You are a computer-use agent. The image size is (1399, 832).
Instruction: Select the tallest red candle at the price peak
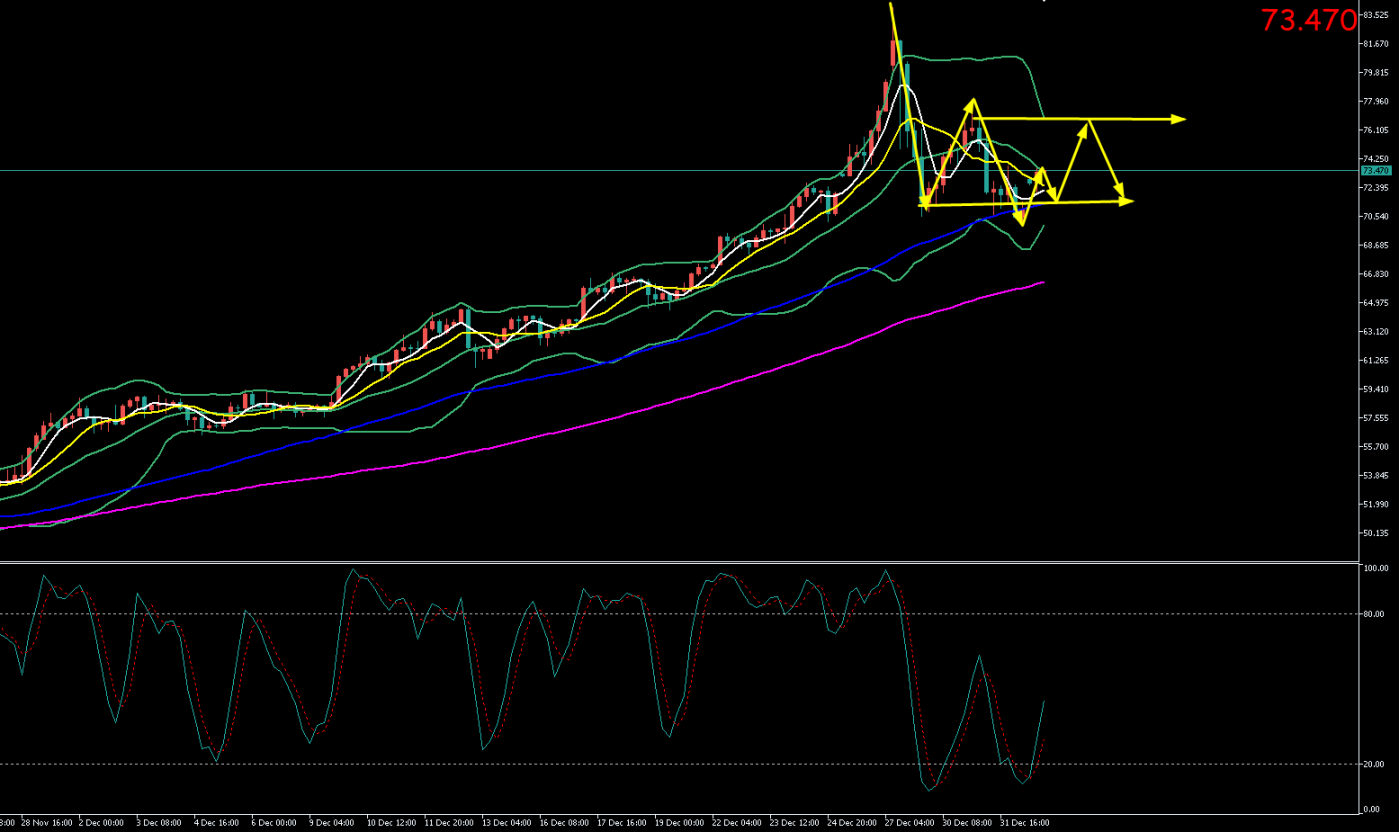(x=894, y=54)
